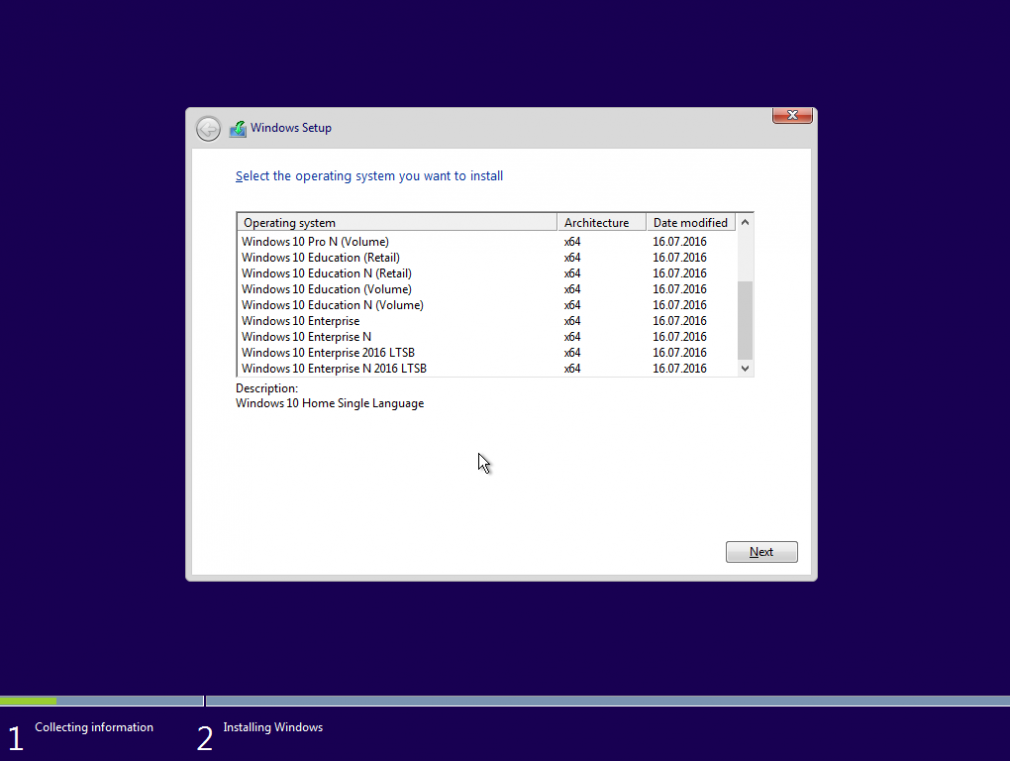Click the date in Enterprise N 2016 LTSB row
The image size is (1010, 761).
point(680,369)
